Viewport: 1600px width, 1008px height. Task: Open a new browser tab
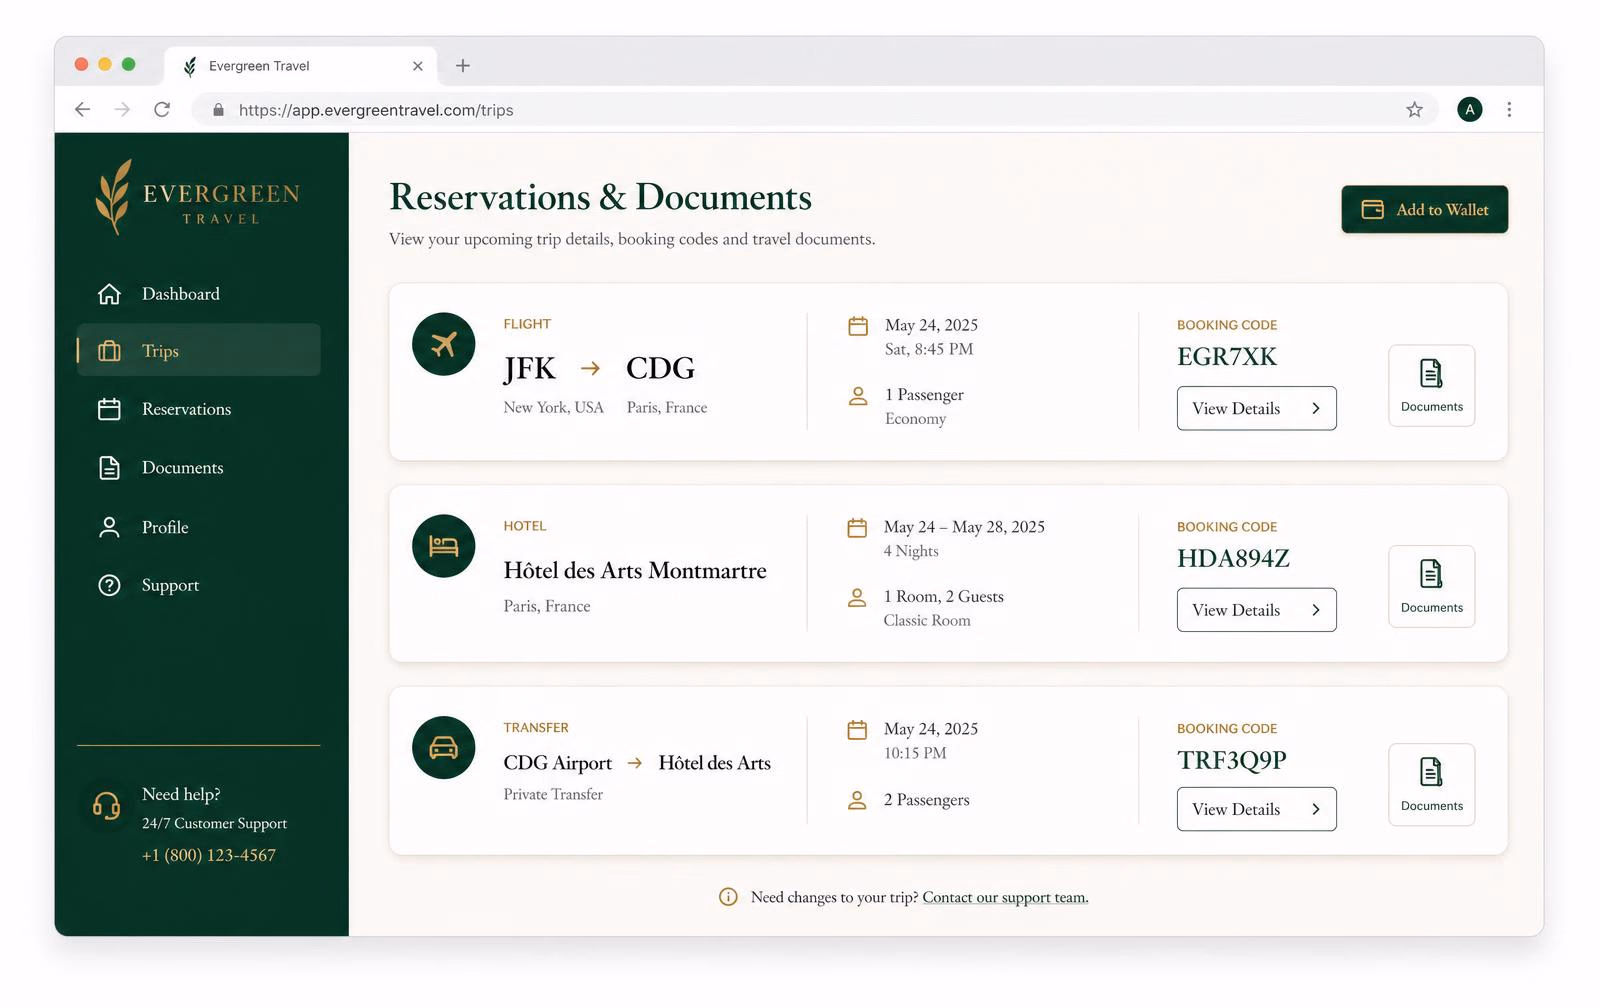(x=463, y=66)
